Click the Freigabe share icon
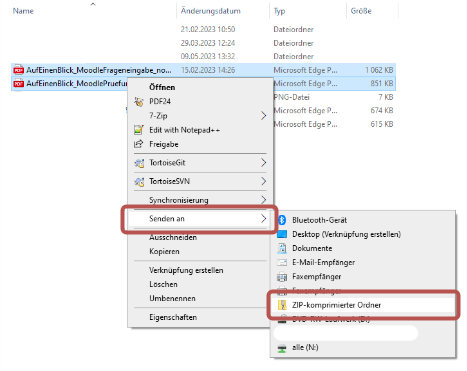Viewport: 467px width, 371px height. pyautogui.click(x=138, y=144)
